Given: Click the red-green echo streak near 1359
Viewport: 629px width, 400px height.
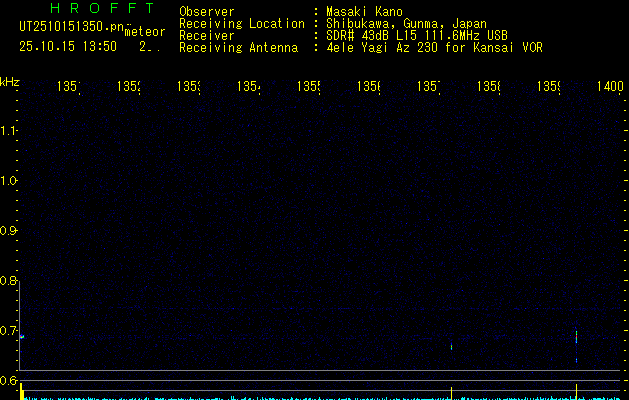Looking at the screenshot, I should pos(576,337).
